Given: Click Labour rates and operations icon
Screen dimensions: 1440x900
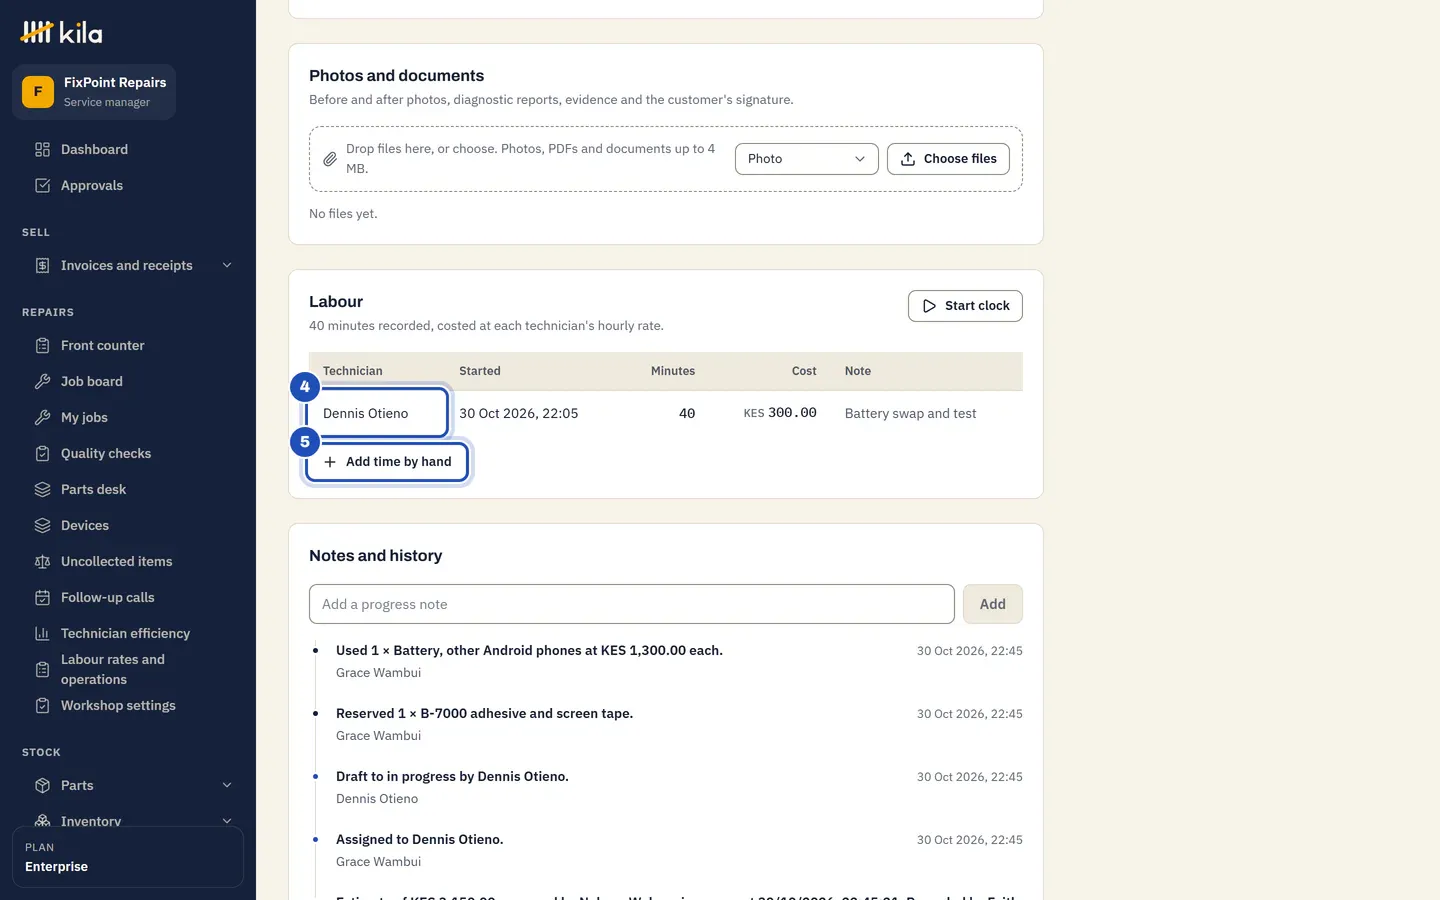Looking at the screenshot, I should [42, 669].
